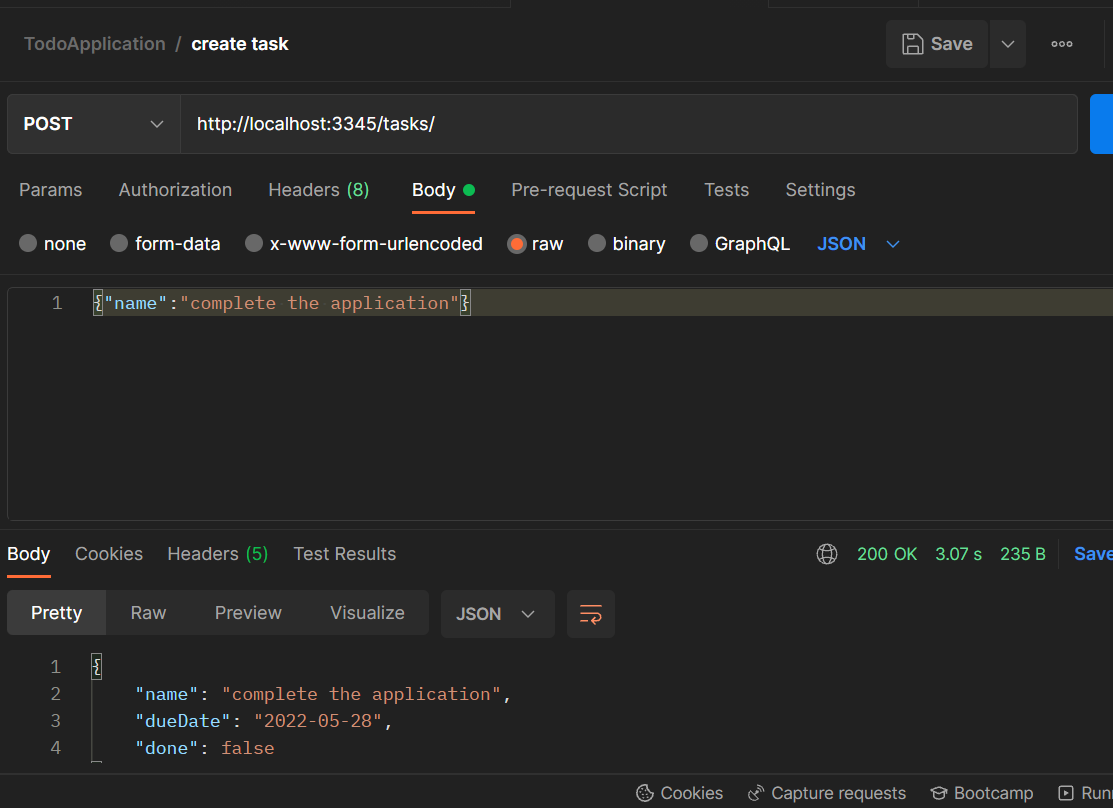Image resolution: width=1113 pixels, height=808 pixels.
Task: Click the TodoApplication breadcrumb link
Action: pos(94,43)
